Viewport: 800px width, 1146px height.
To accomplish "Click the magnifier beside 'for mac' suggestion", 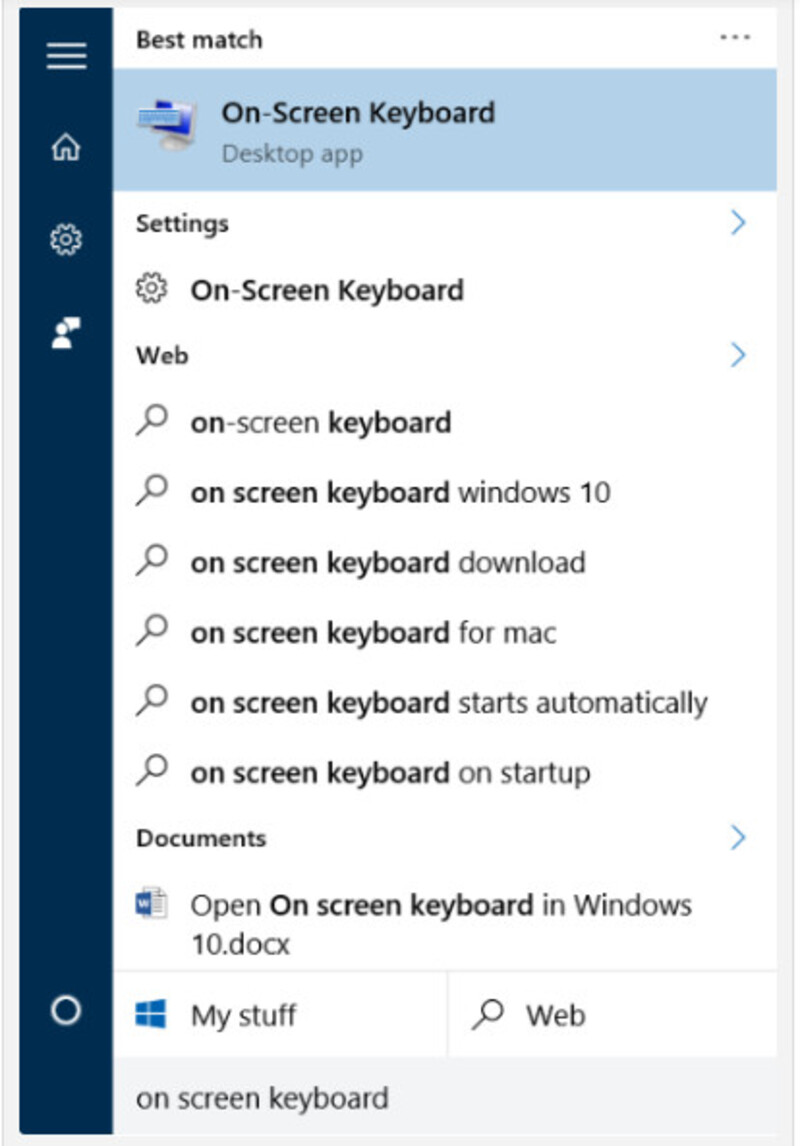I will point(152,631).
